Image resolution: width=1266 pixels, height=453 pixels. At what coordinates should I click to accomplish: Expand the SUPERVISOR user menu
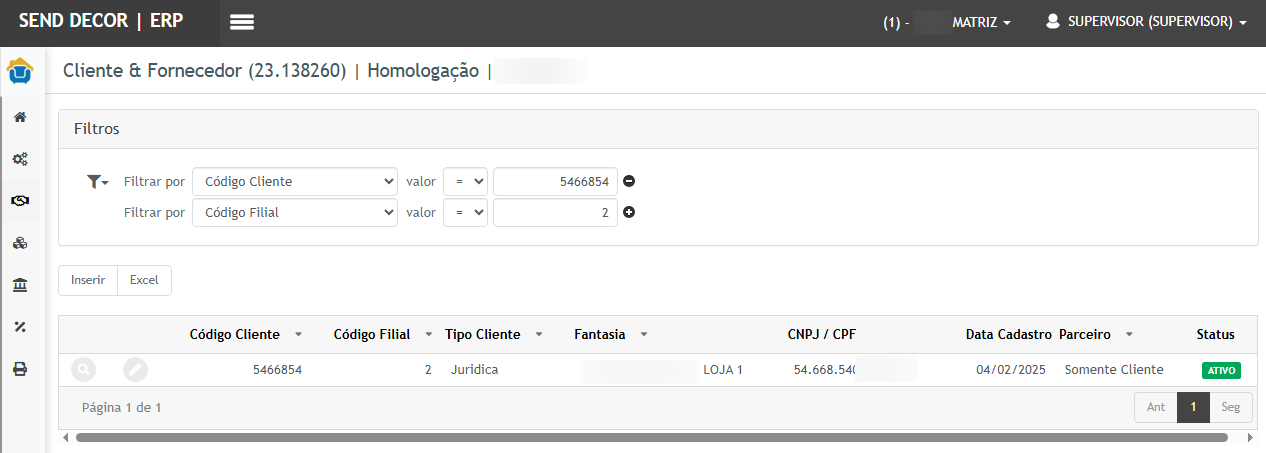click(1157, 22)
